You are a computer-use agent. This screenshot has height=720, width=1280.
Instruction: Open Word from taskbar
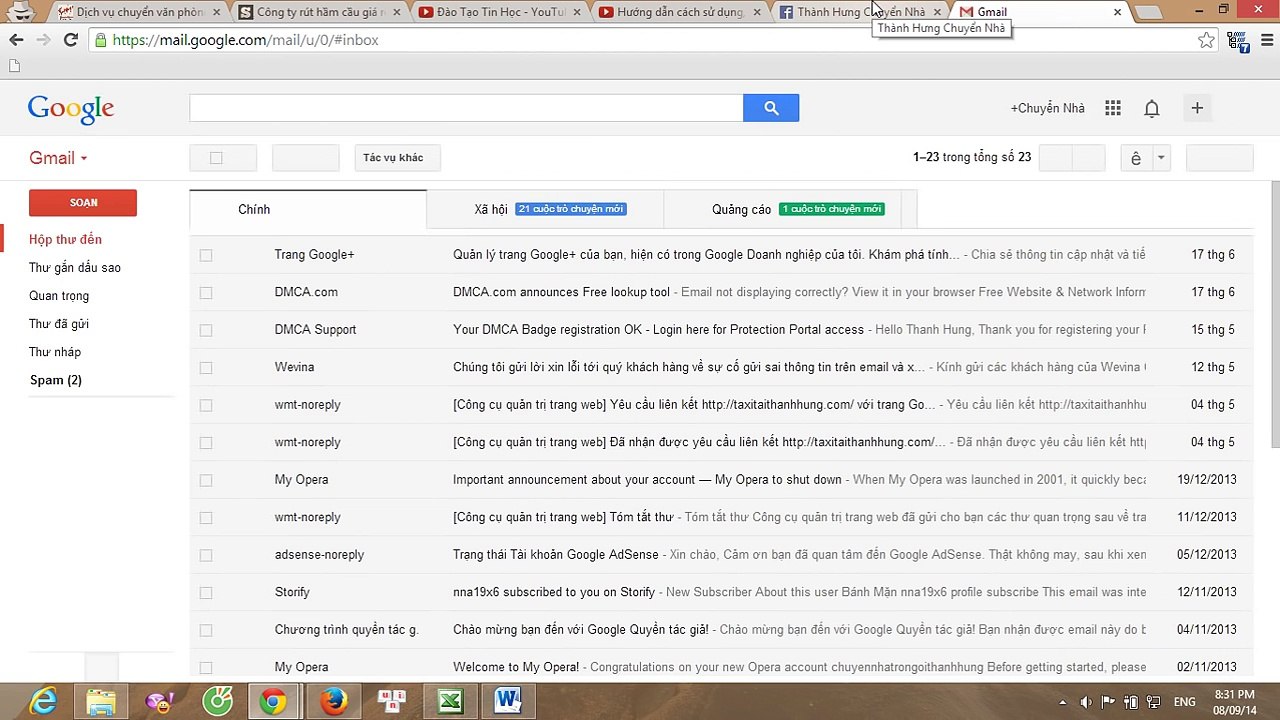pyautogui.click(x=507, y=702)
